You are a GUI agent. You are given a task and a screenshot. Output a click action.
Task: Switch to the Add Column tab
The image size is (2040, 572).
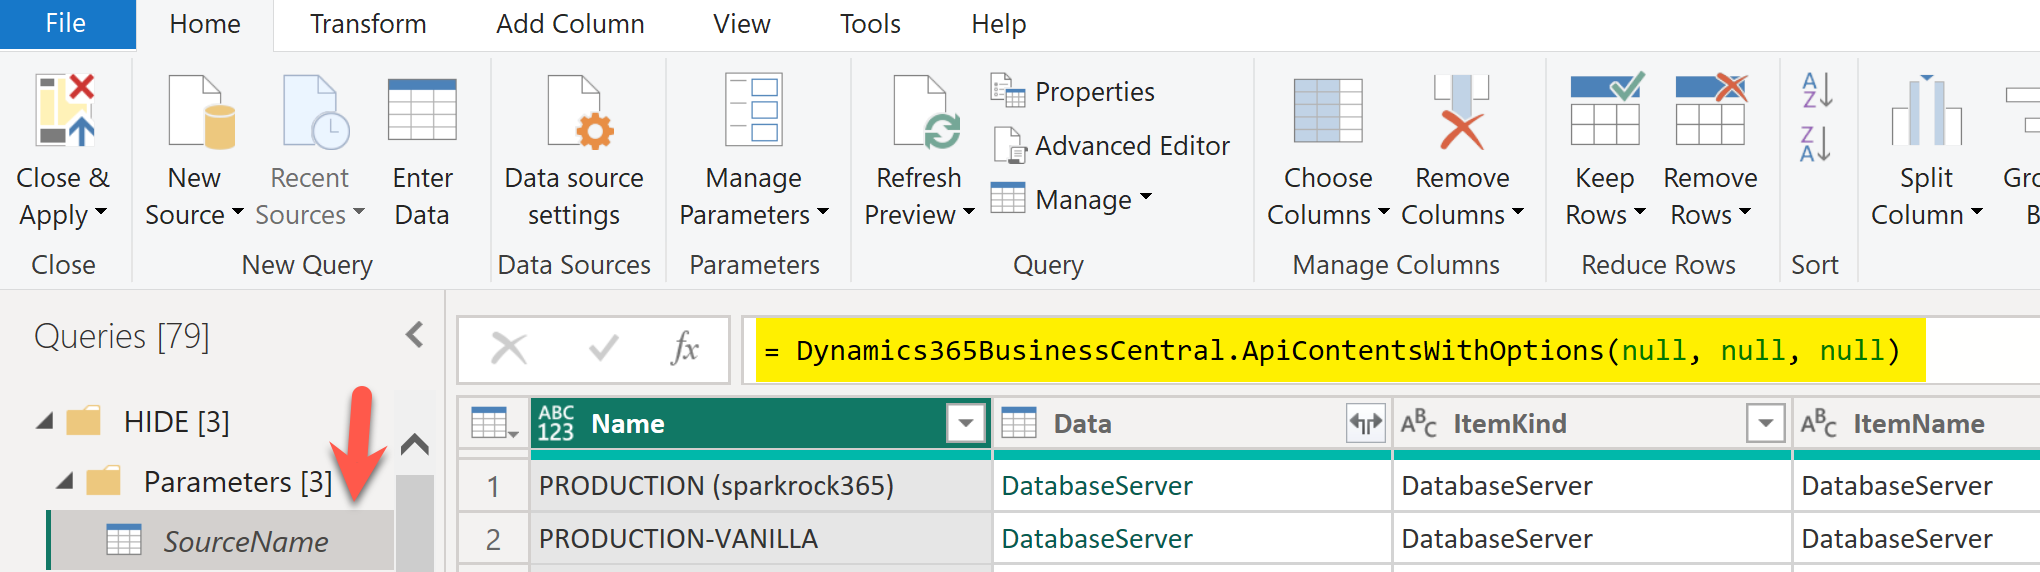(x=570, y=24)
